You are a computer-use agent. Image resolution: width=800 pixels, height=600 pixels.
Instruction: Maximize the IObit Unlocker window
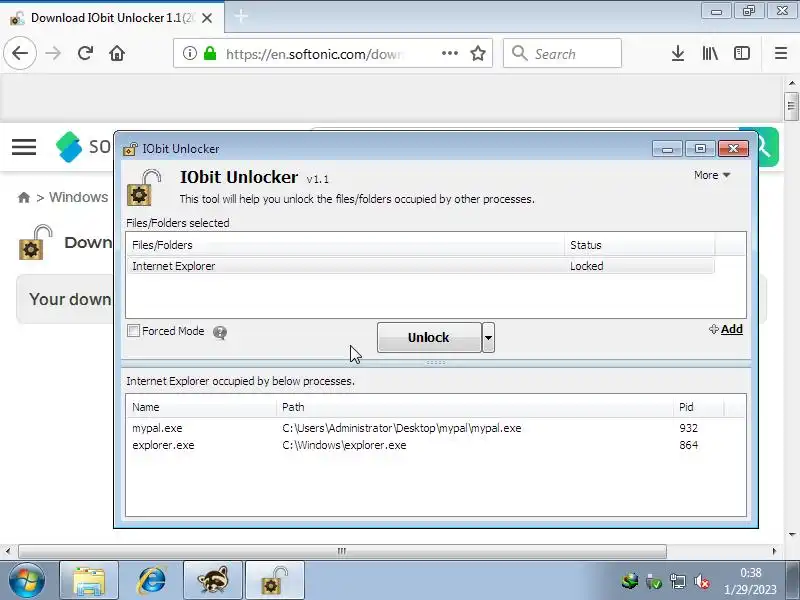pos(700,148)
